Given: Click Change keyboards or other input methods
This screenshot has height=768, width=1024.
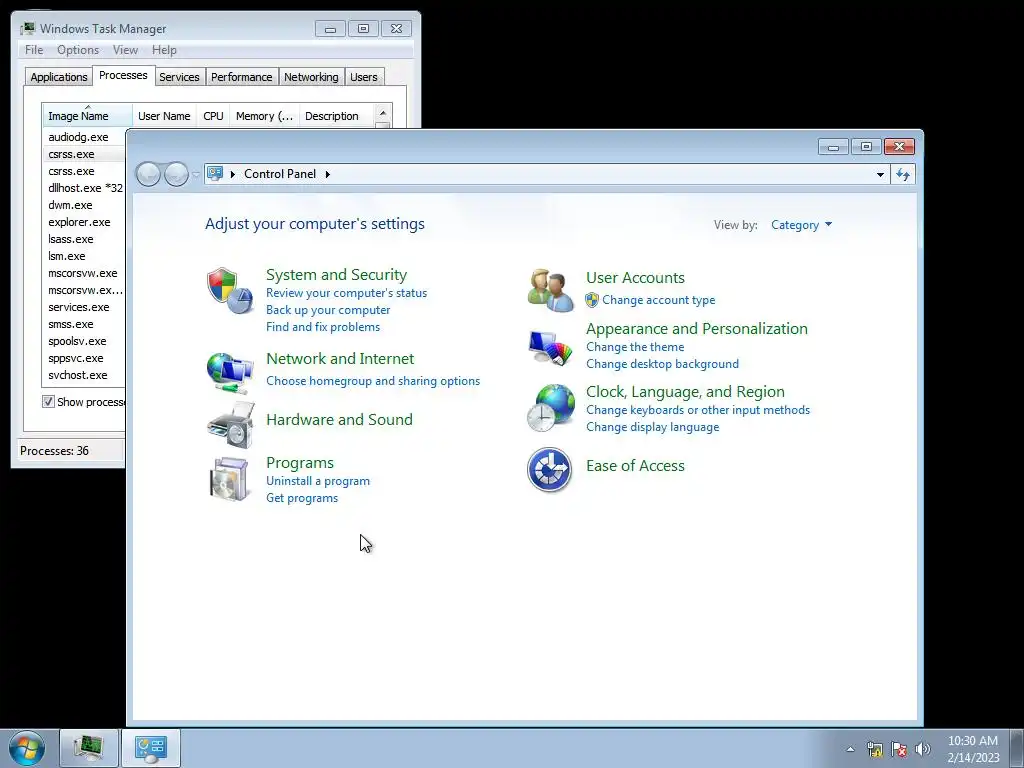Looking at the screenshot, I should [x=697, y=410].
